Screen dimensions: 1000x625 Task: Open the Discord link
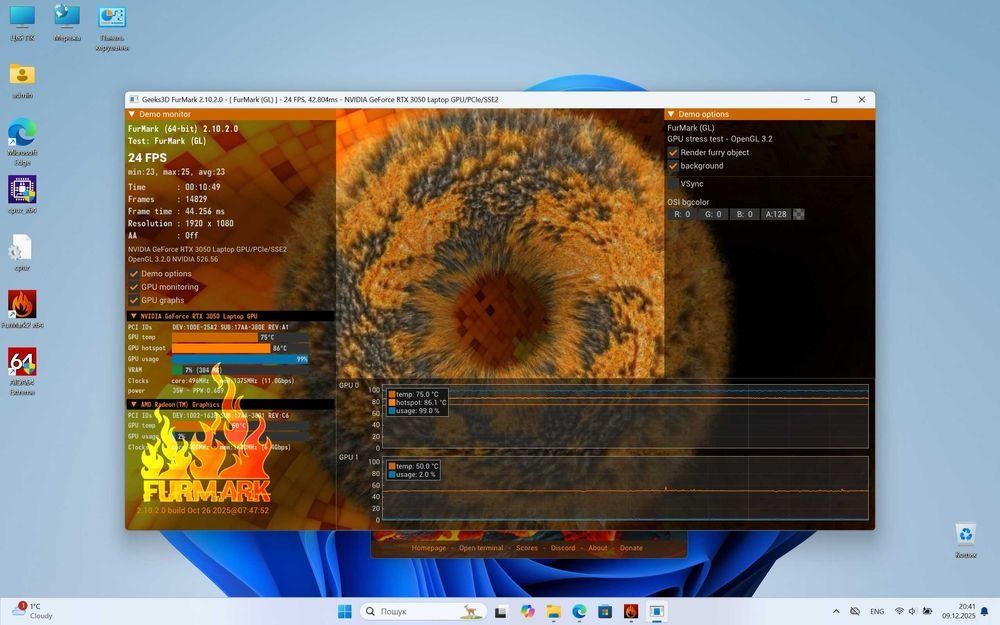coord(562,548)
